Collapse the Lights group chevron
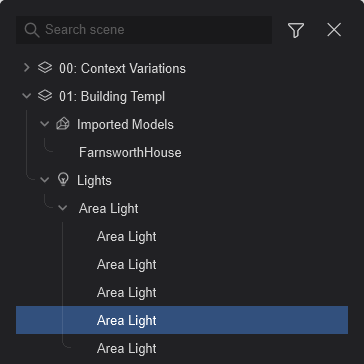The image size is (364, 364). (x=44, y=180)
